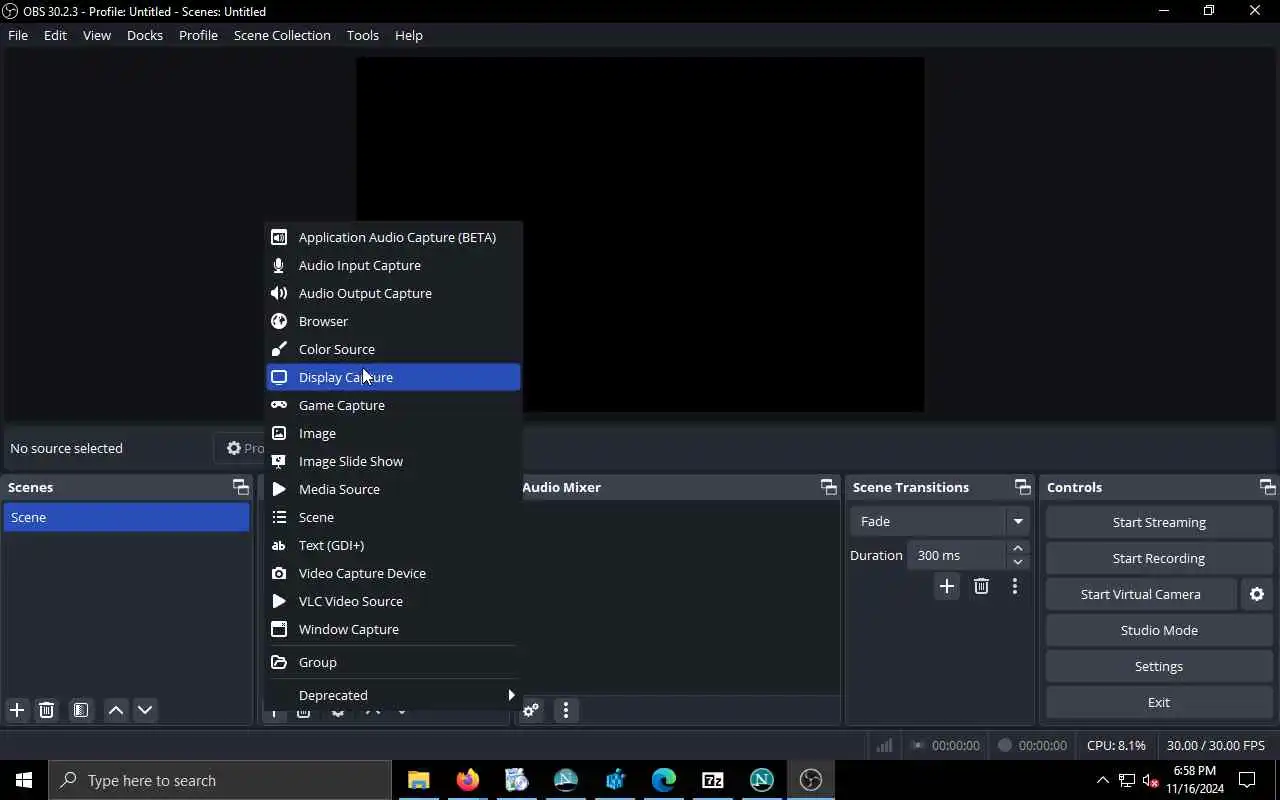Create a Group from the source menu
This screenshot has height=800, width=1280.
pos(393,662)
